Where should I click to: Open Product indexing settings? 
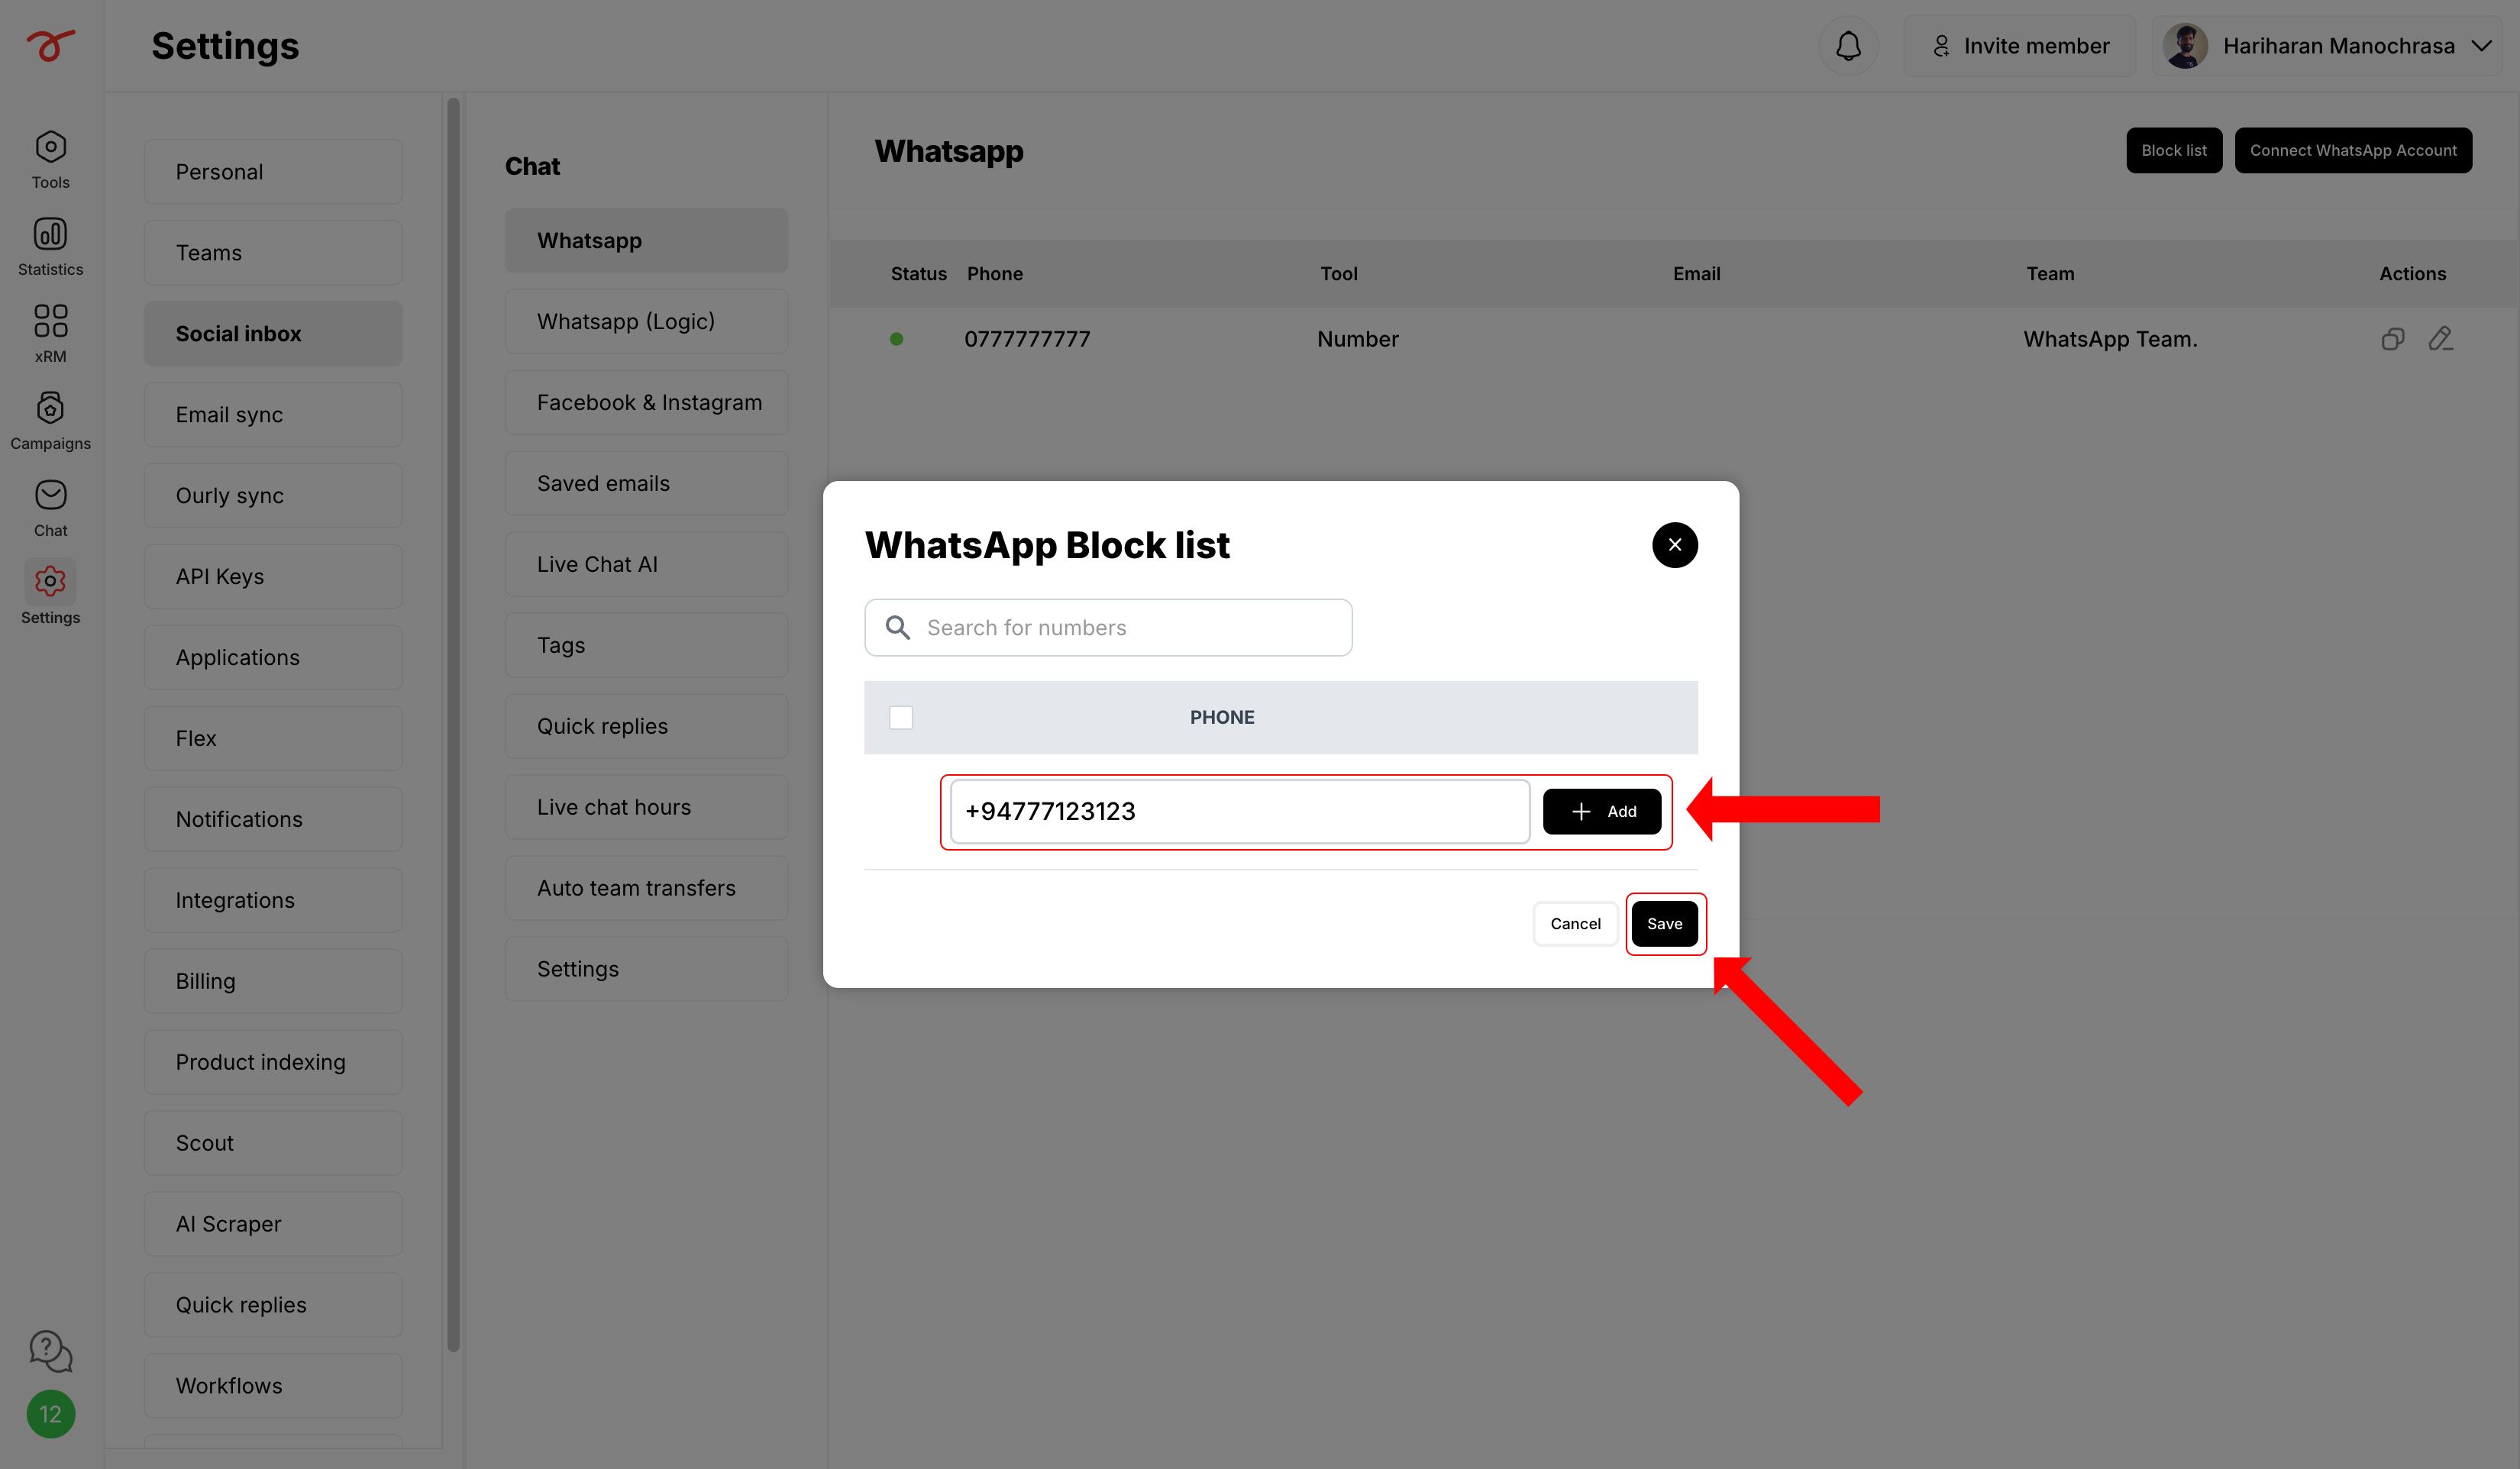pyautogui.click(x=273, y=1063)
